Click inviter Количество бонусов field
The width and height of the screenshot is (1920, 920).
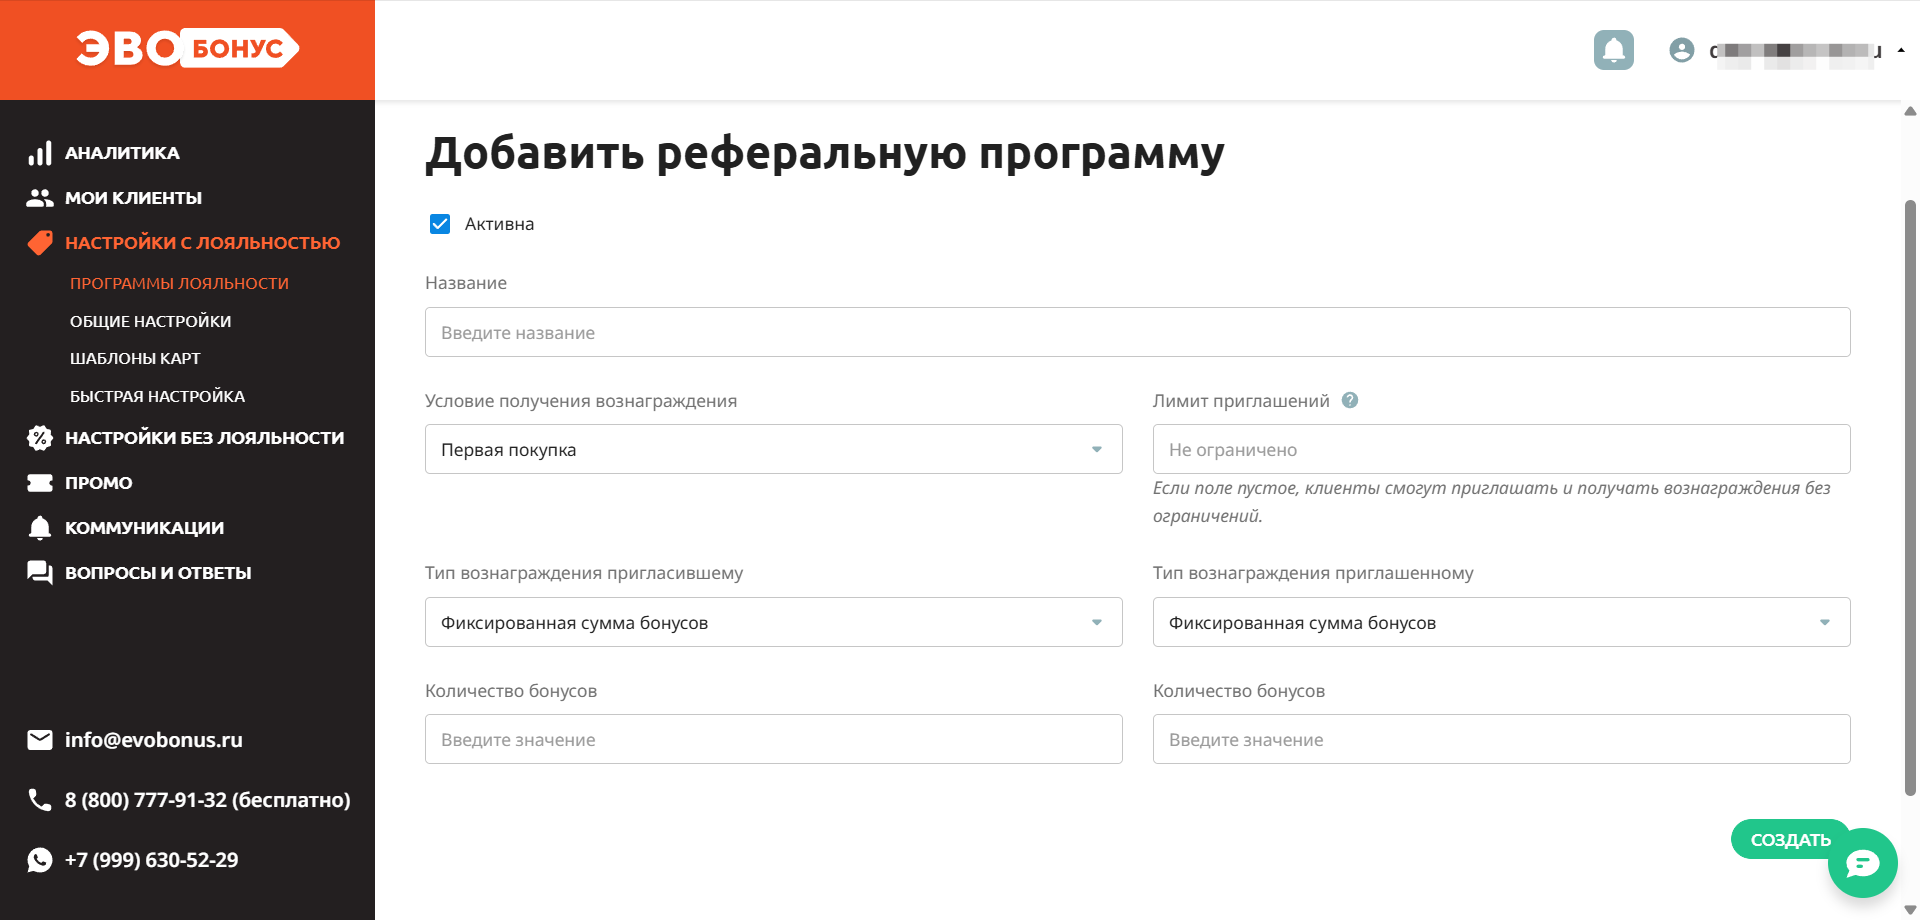[x=774, y=739]
